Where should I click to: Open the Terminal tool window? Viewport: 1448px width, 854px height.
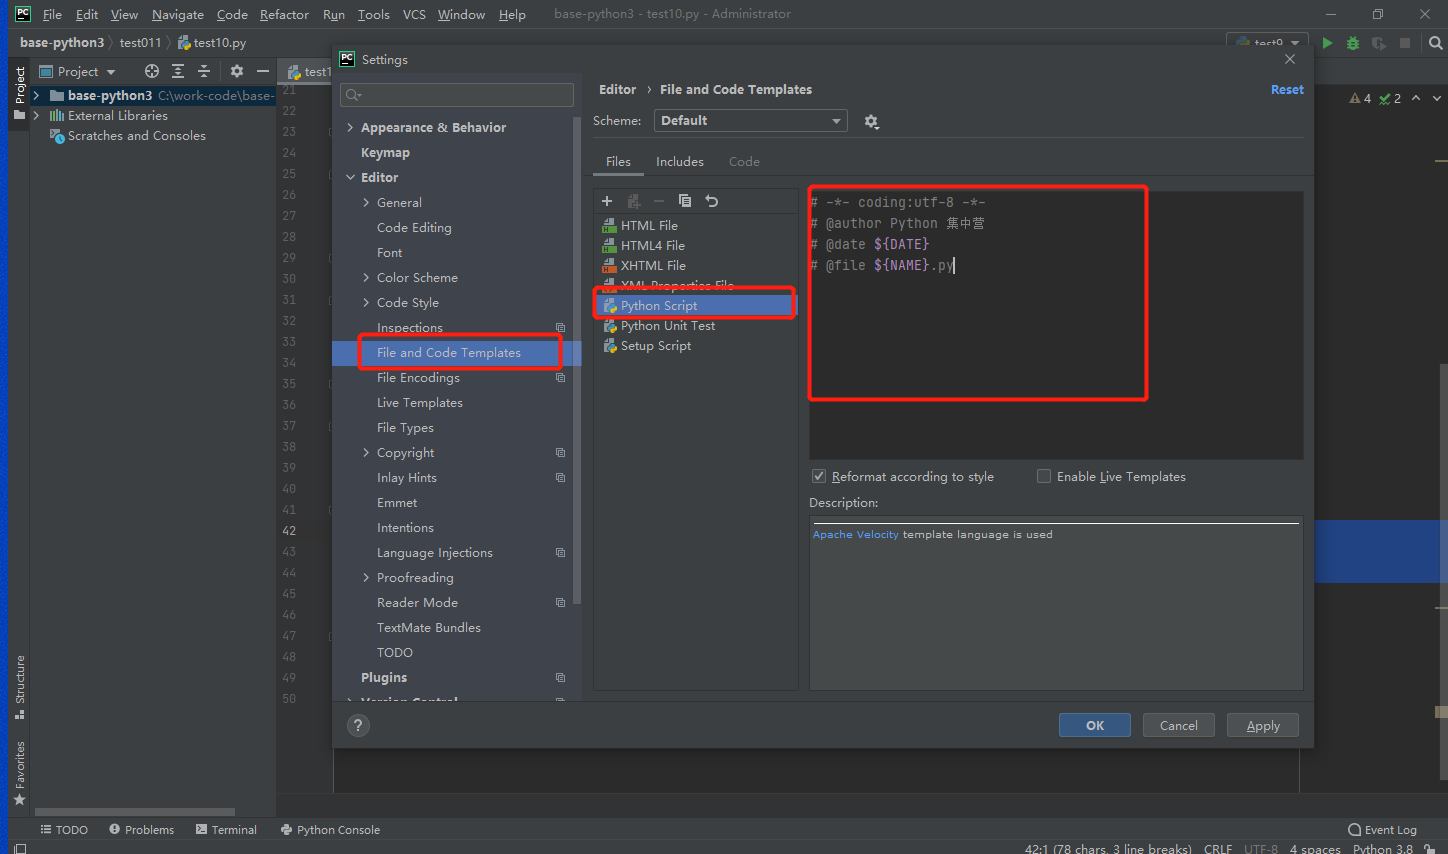click(226, 830)
